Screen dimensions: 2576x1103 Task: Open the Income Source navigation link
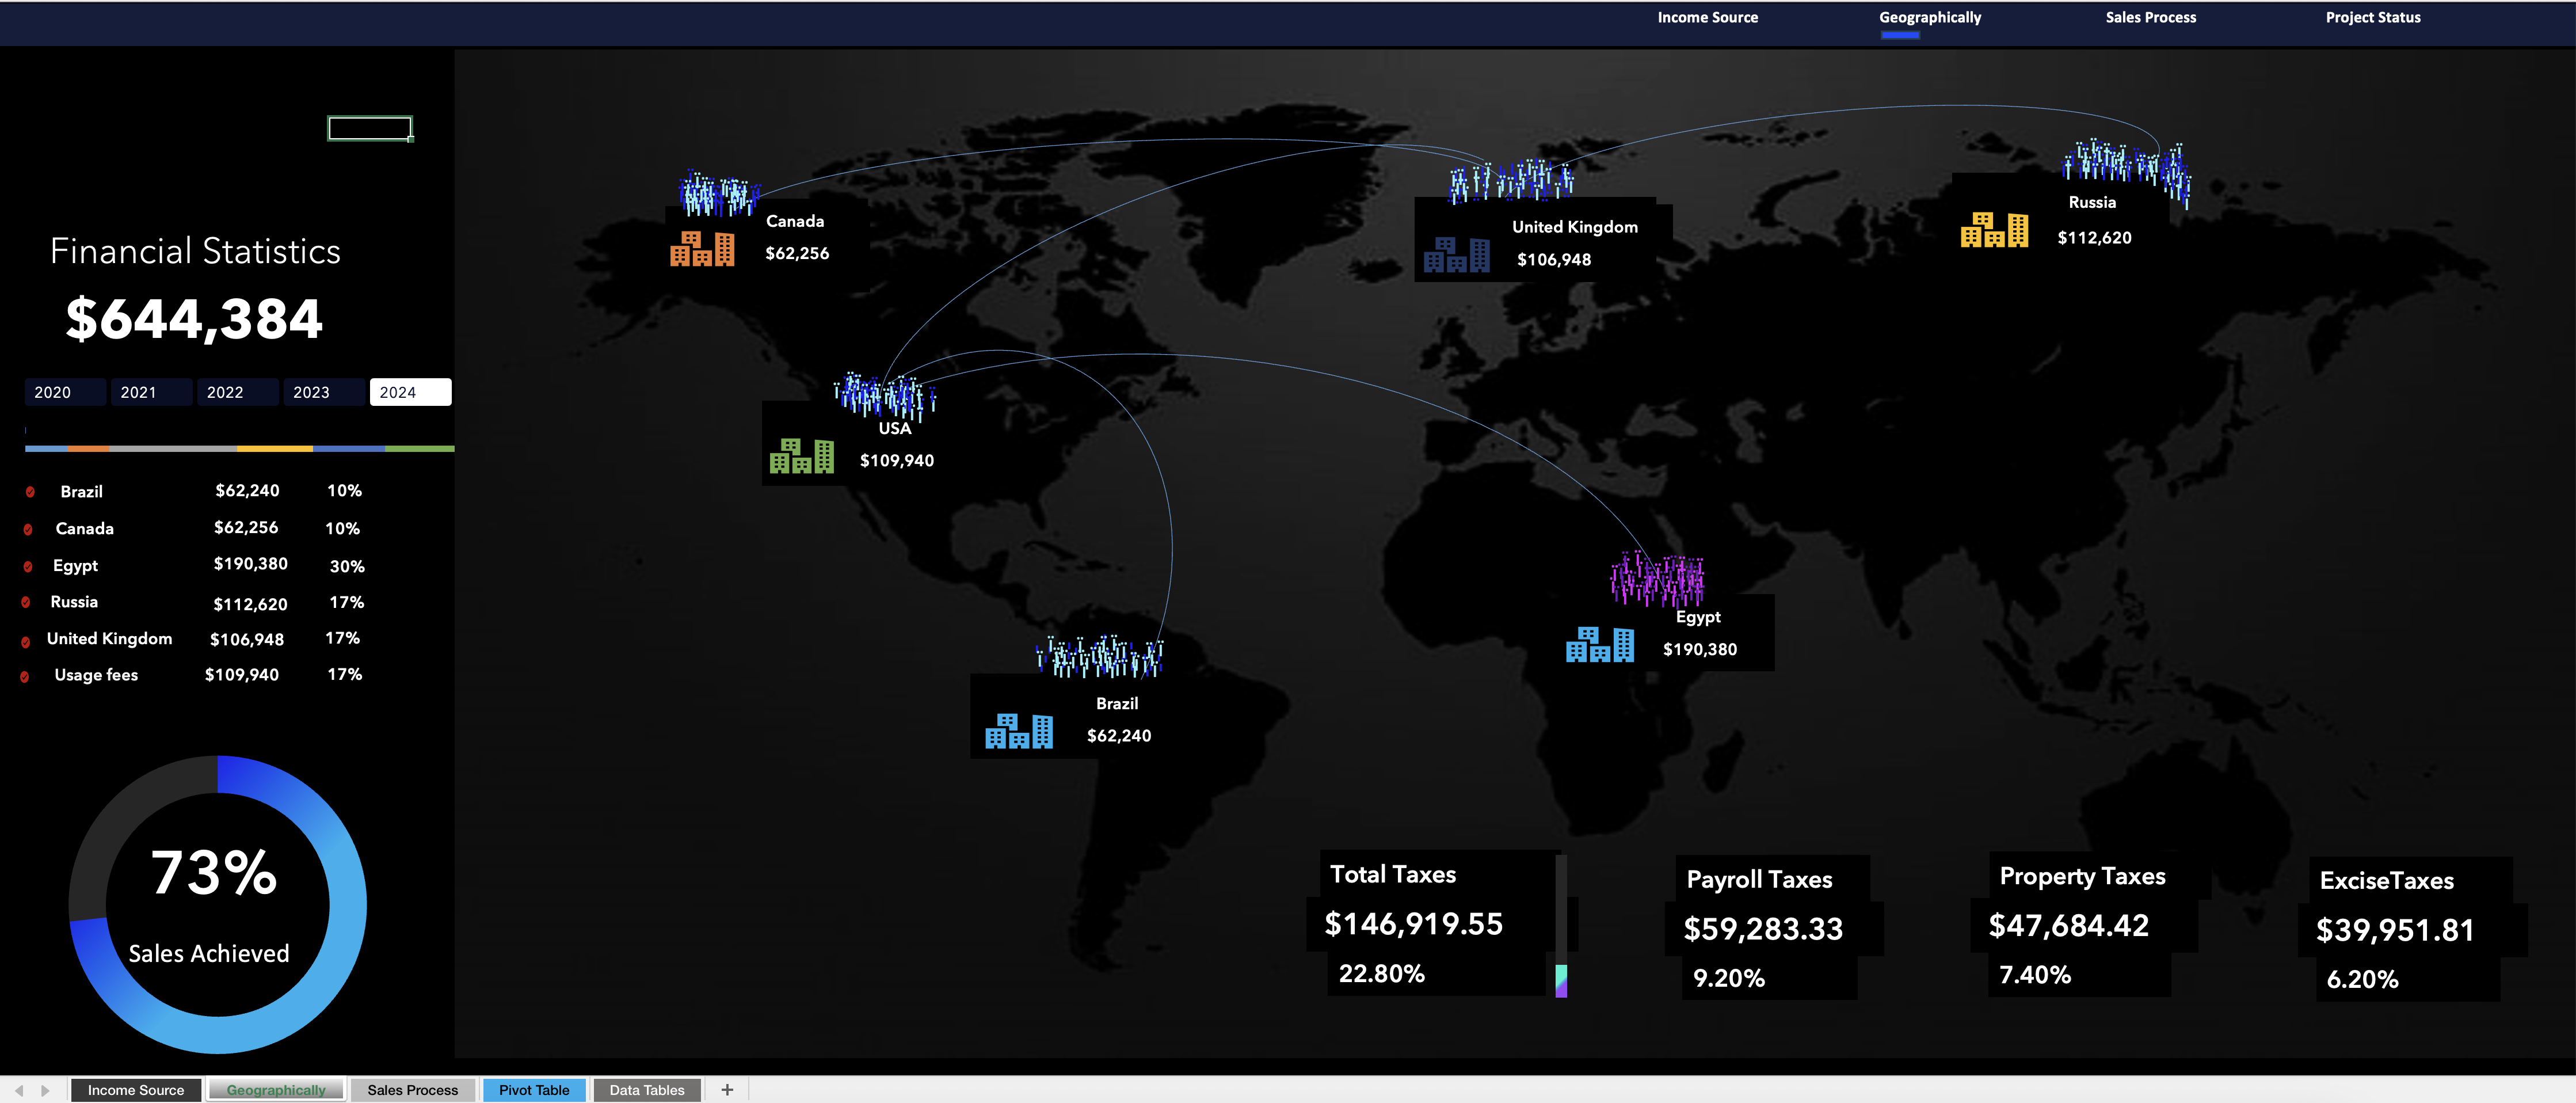1707,17
